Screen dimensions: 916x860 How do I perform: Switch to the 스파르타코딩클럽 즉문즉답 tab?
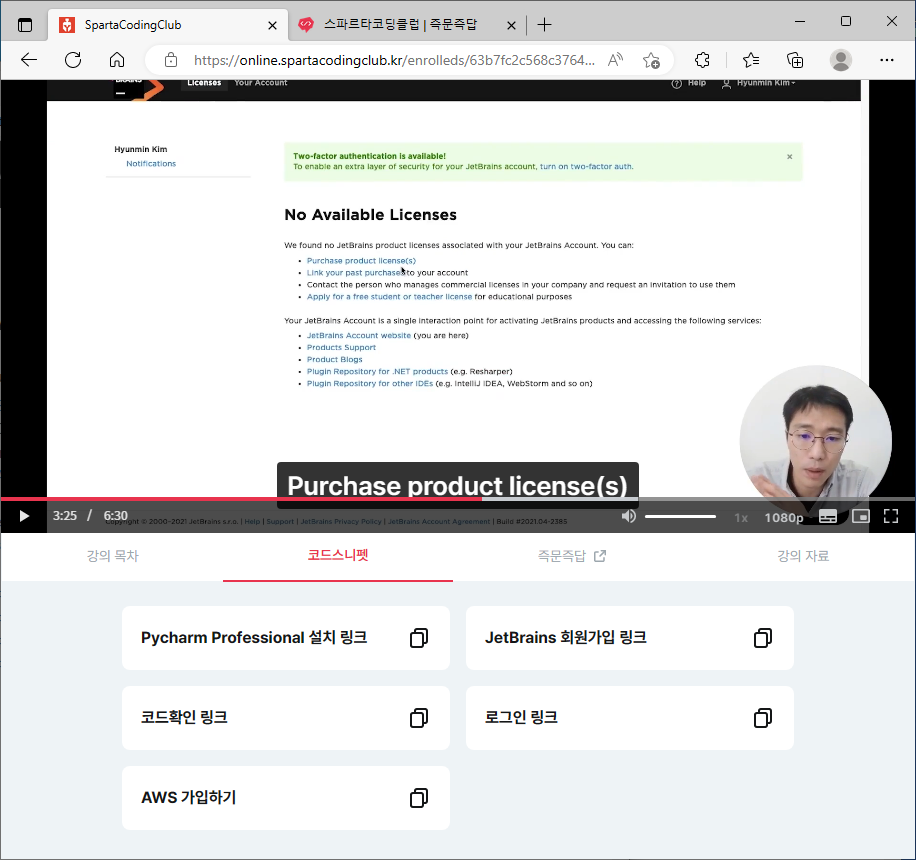coord(407,25)
